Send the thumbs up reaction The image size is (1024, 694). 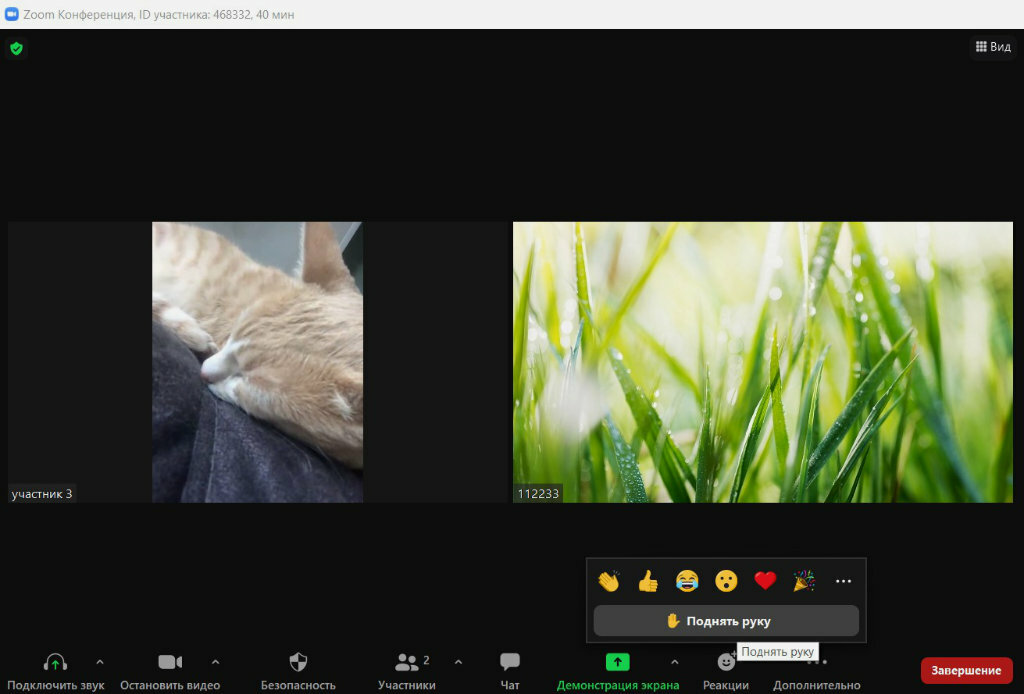click(648, 581)
